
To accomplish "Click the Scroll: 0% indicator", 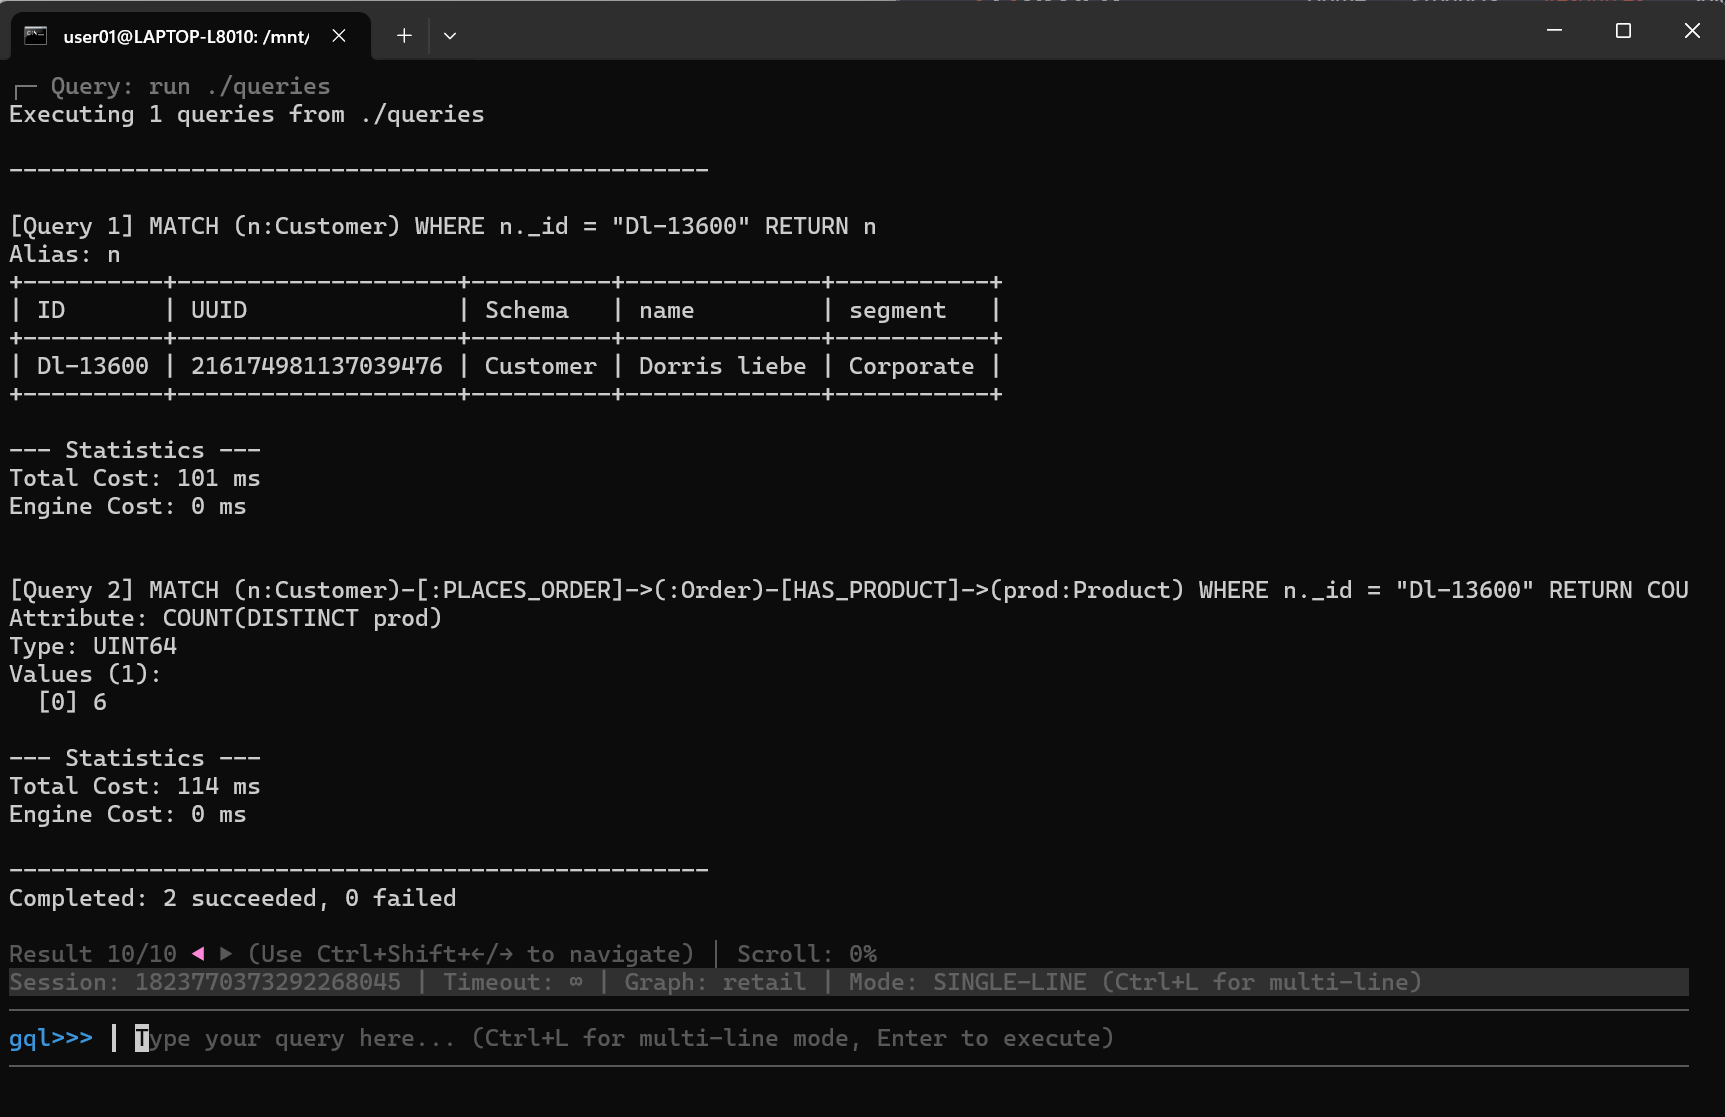I will 806,954.
